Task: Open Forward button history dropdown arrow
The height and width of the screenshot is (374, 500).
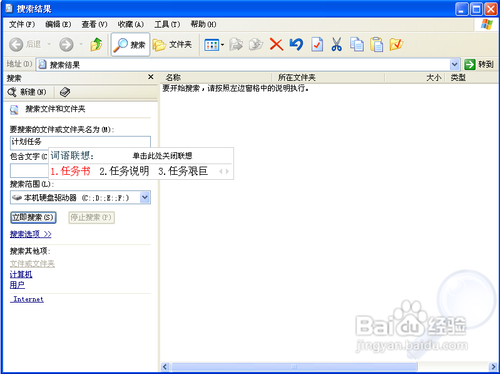Action: click(x=81, y=44)
